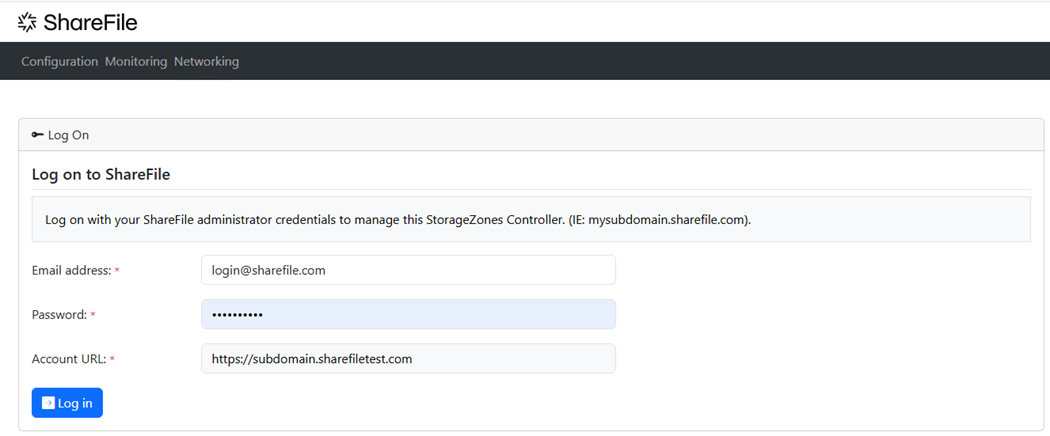Image resolution: width=1050 pixels, height=436 pixels.
Task: Click the 'Log On' panel header text
Action: pyautogui.click(x=68, y=135)
